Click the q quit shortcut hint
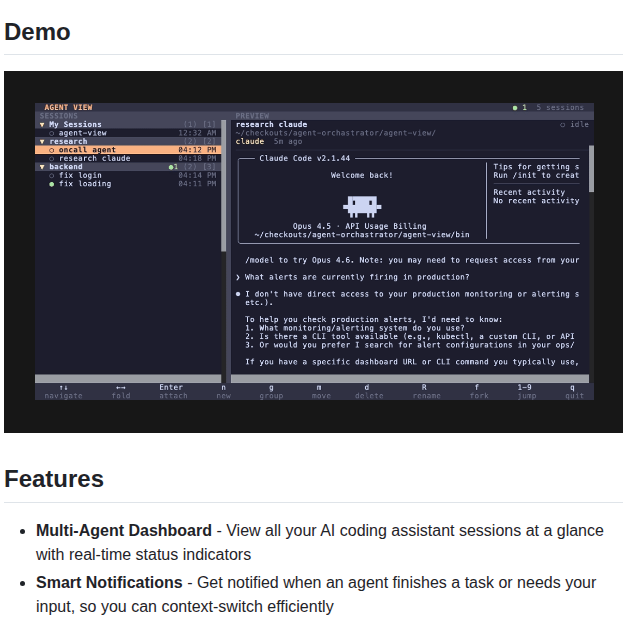623x622 pixels. click(575, 391)
